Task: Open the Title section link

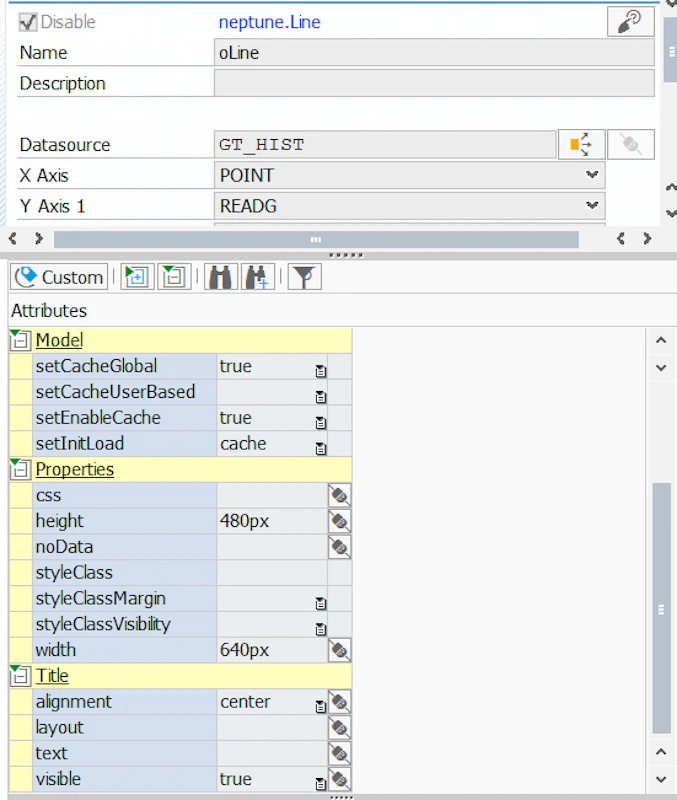Action: (x=52, y=676)
